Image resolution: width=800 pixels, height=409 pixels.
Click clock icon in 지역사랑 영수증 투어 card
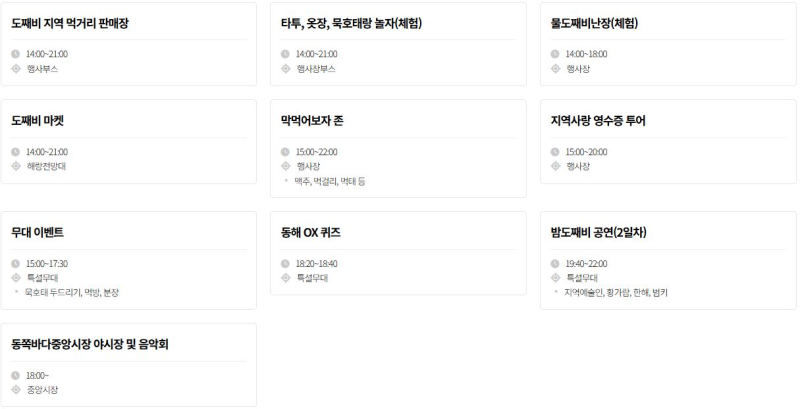(555, 152)
